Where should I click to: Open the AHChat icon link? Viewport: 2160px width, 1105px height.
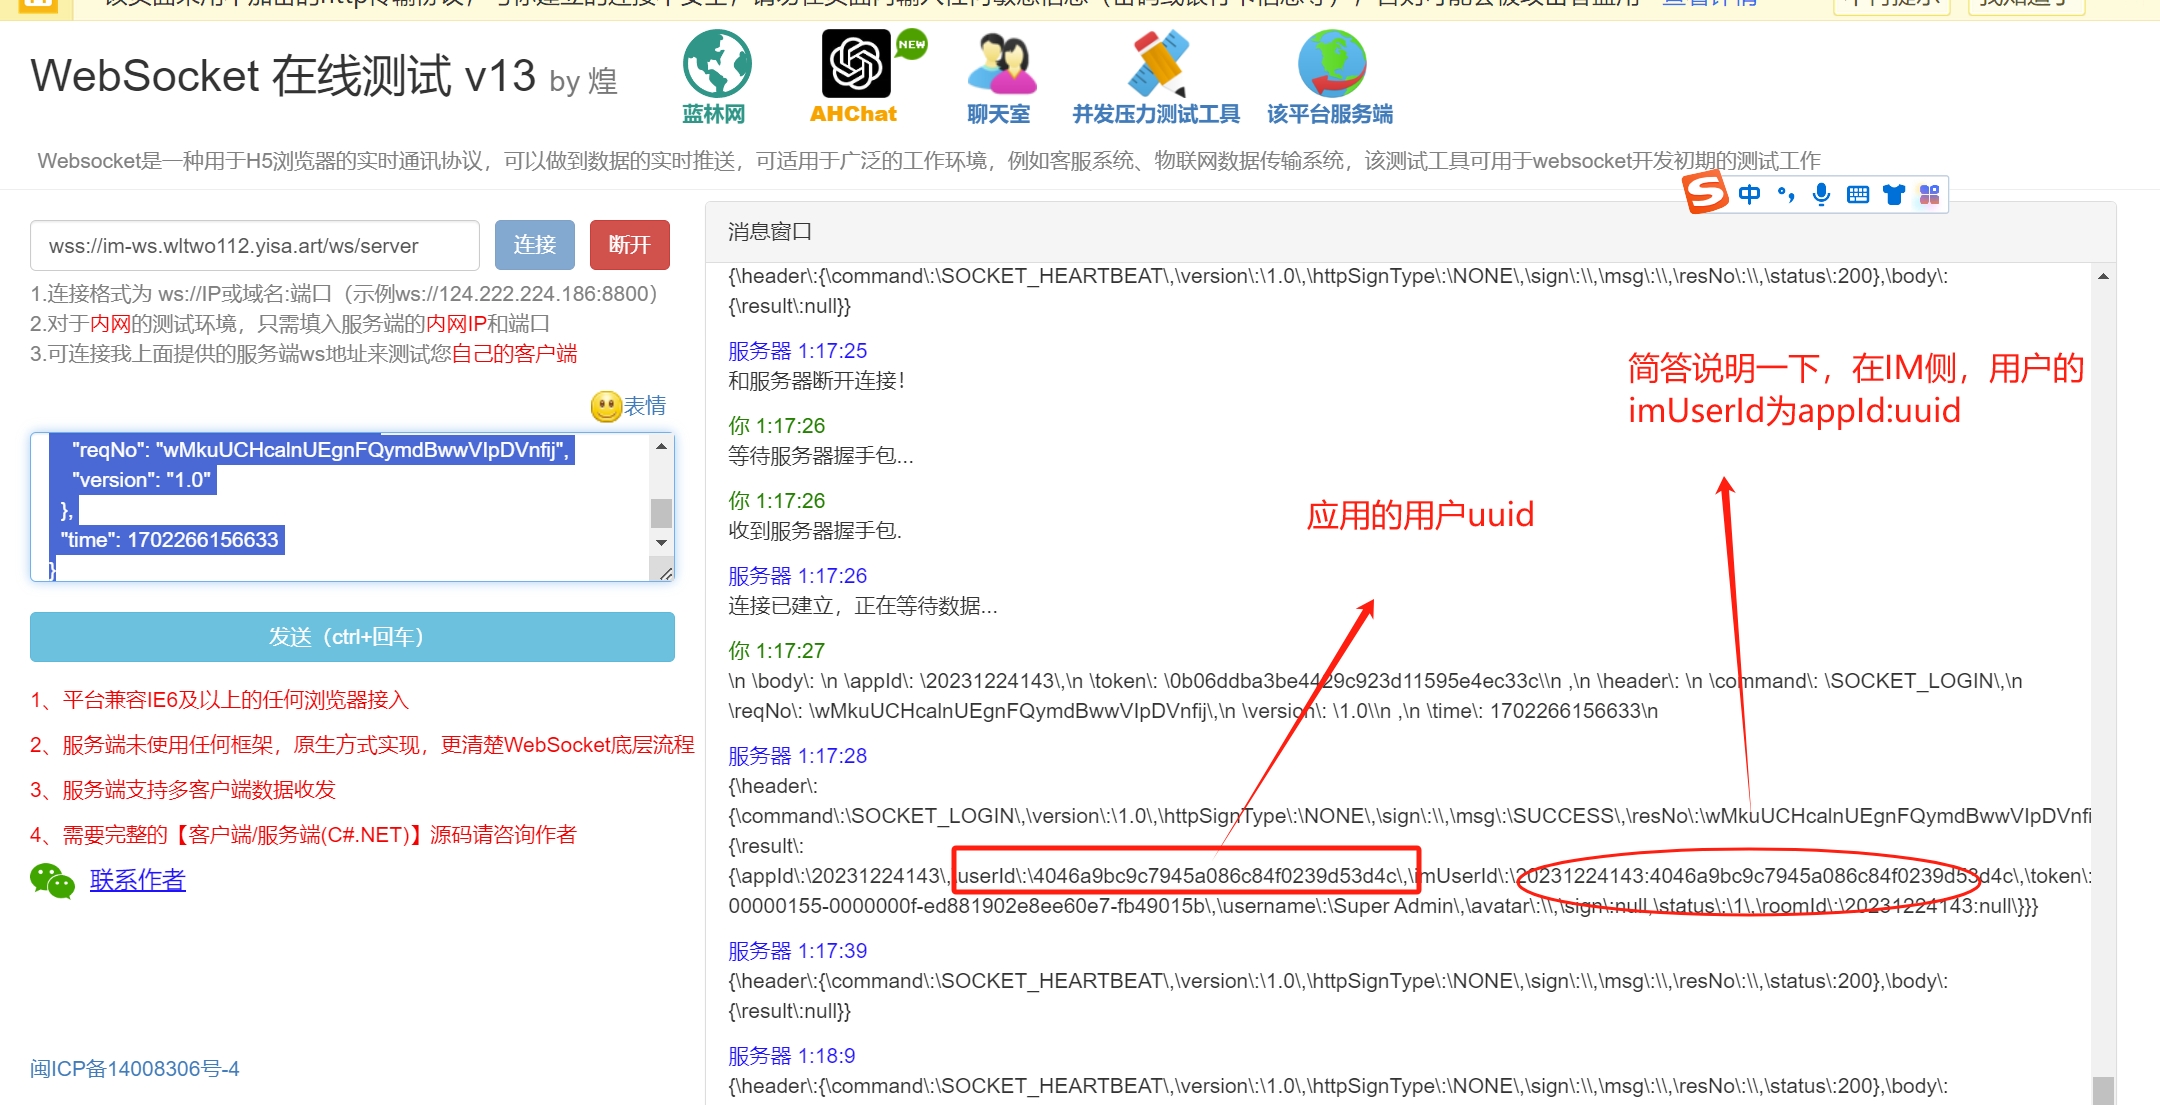click(856, 64)
